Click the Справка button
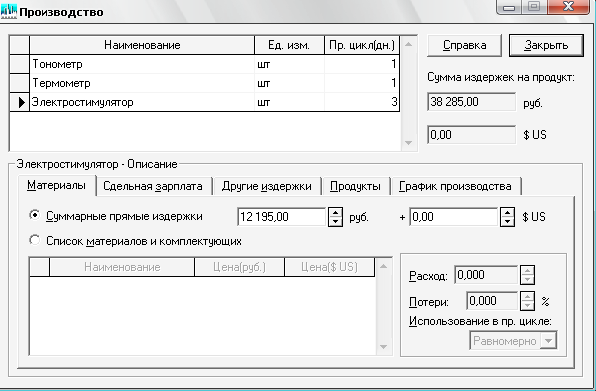The height and width of the screenshot is (391, 596). [x=464, y=46]
